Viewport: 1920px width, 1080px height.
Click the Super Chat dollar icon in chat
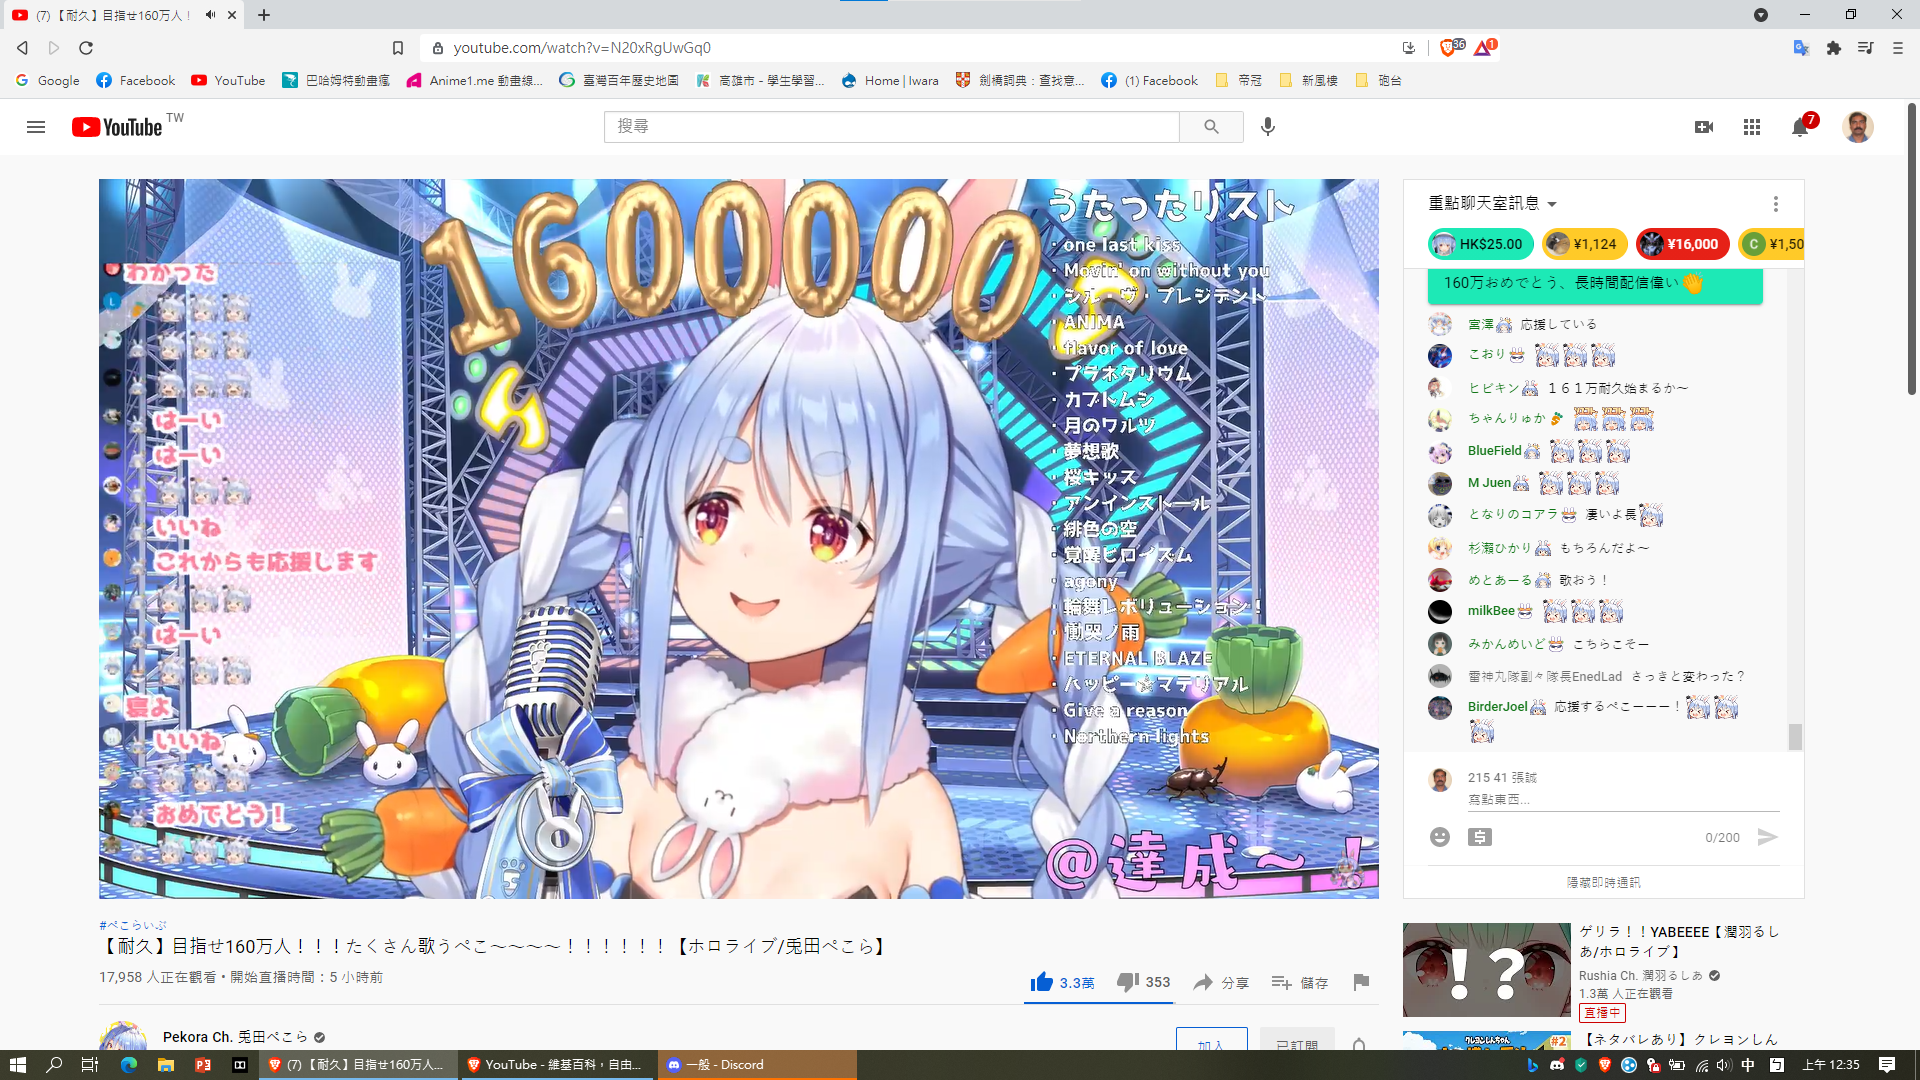[1480, 837]
